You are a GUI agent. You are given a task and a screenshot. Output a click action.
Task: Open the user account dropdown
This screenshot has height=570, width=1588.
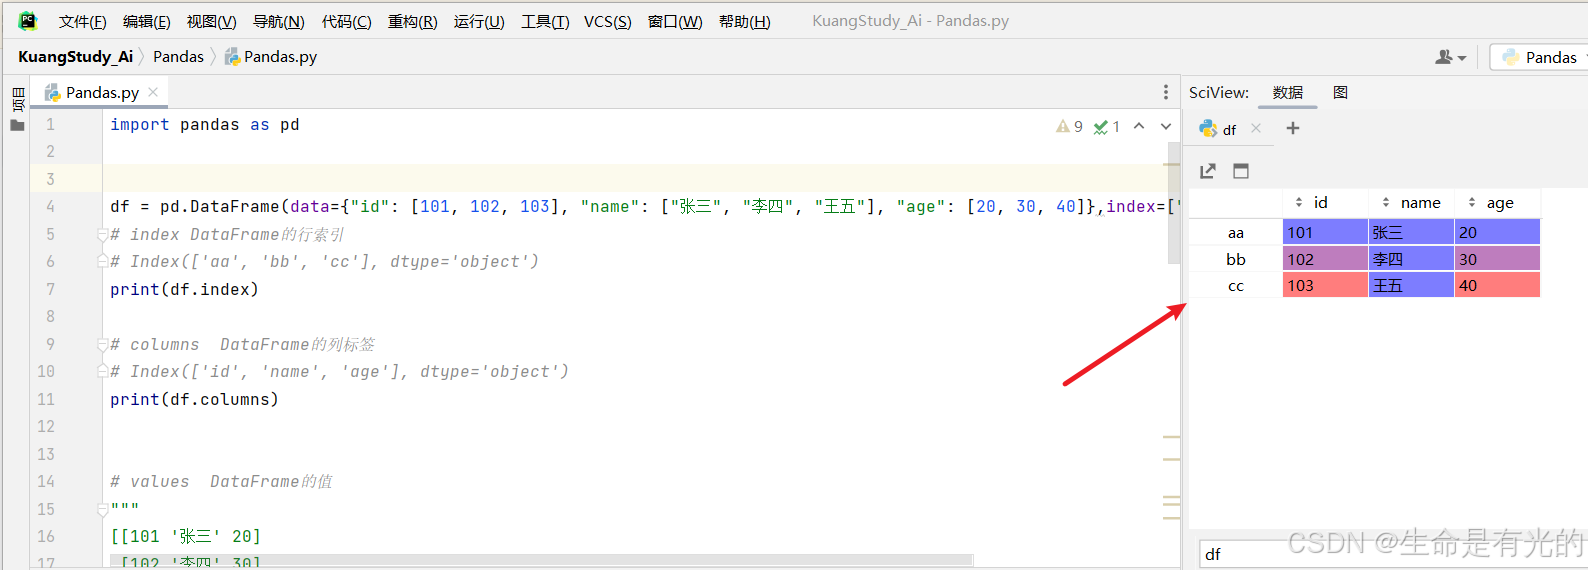pos(1450,57)
